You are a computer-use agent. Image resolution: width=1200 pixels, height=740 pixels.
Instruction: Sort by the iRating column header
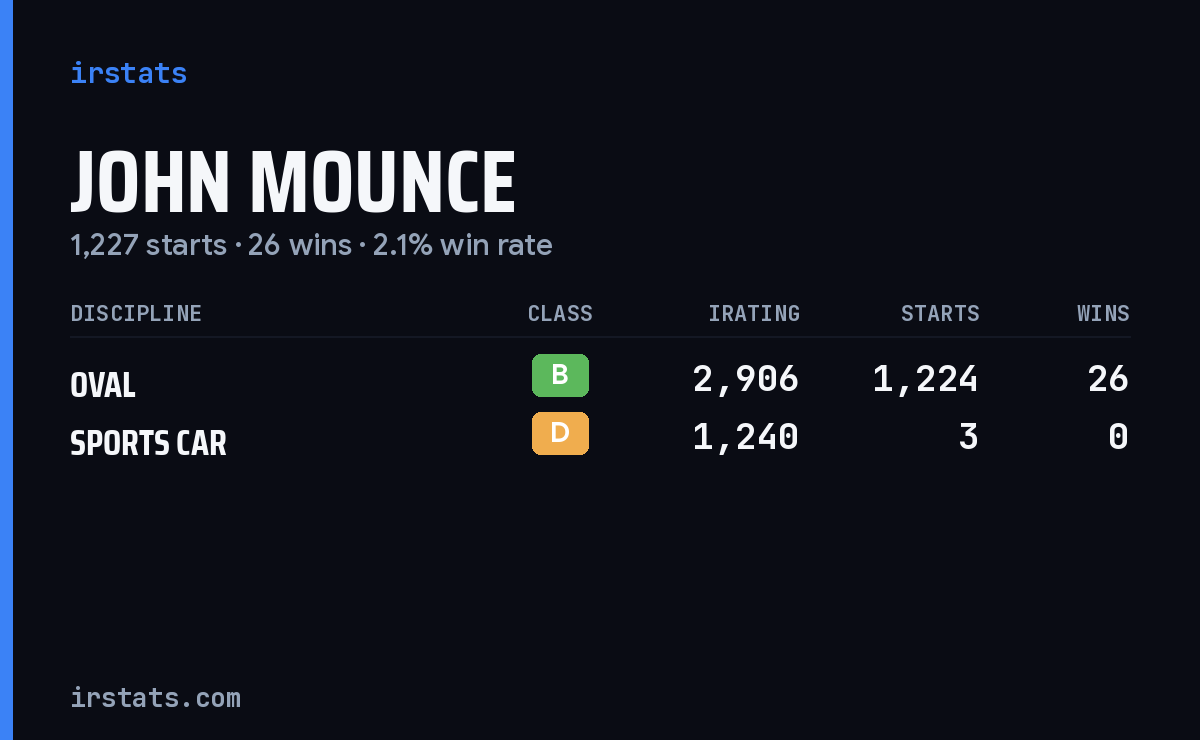pyautogui.click(x=754, y=313)
